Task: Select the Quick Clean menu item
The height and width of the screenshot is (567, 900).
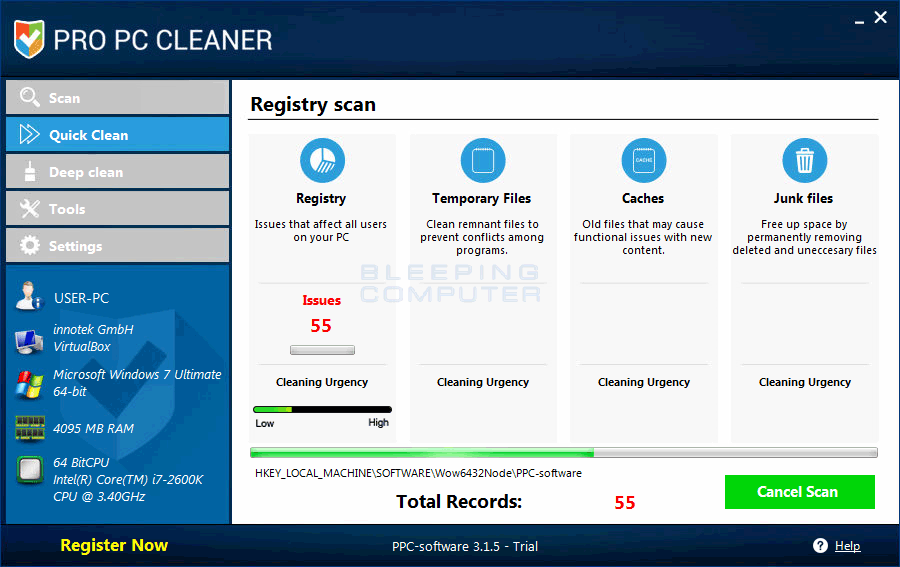Action: click(x=118, y=134)
